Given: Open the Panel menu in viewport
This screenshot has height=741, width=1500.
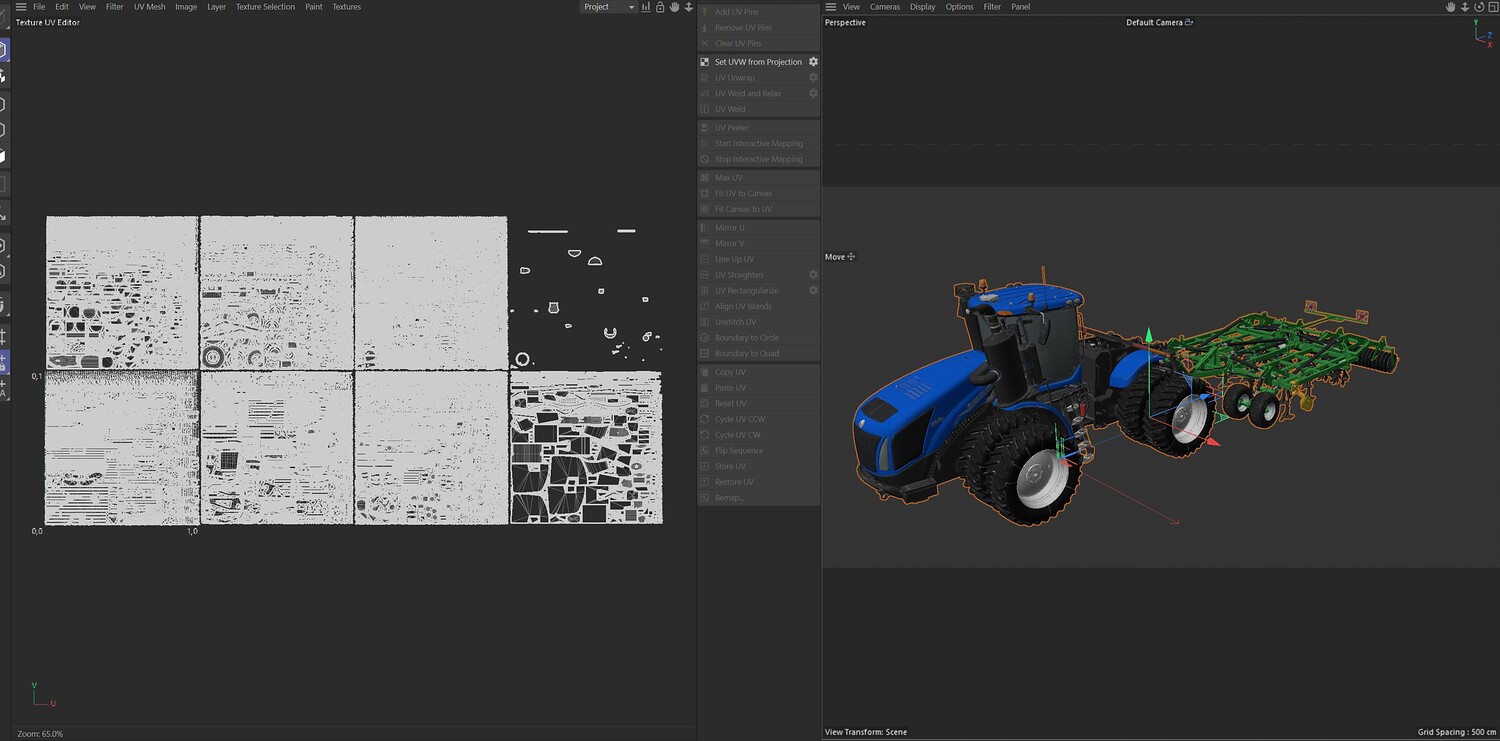Looking at the screenshot, I should coord(1021,7).
